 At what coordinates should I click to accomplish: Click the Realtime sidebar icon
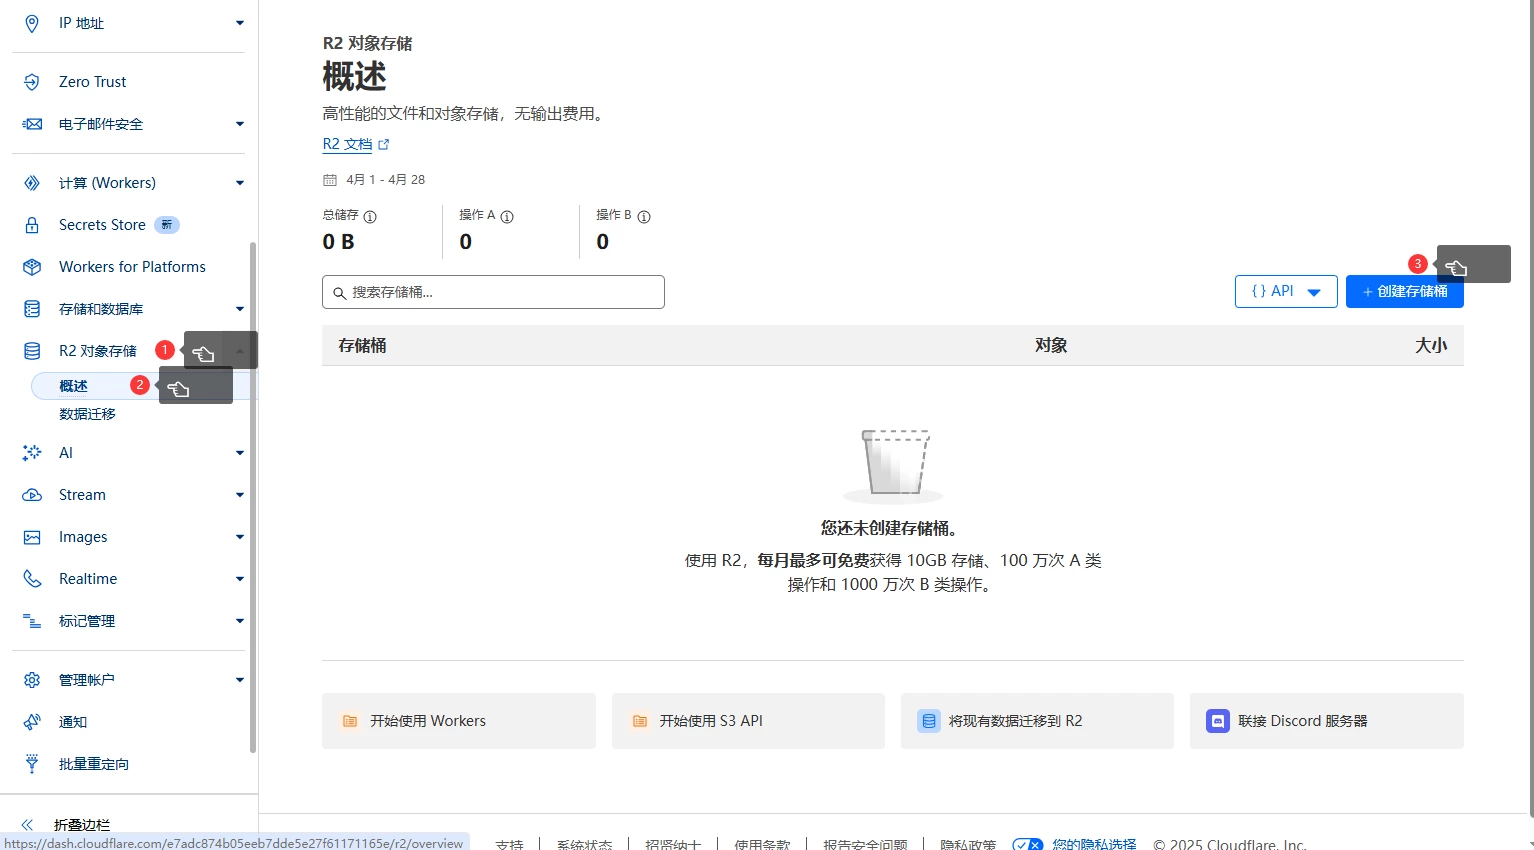click(31, 578)
